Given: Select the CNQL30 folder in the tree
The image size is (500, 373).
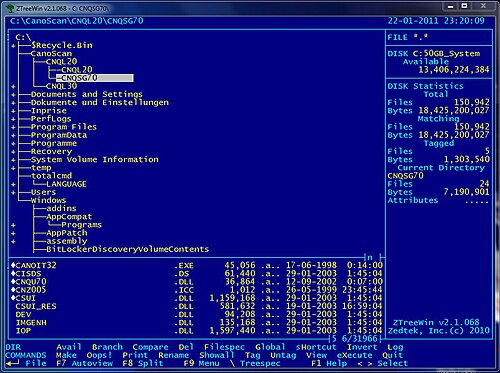Looking at the screenshot, I should click(x=62, y=86).
